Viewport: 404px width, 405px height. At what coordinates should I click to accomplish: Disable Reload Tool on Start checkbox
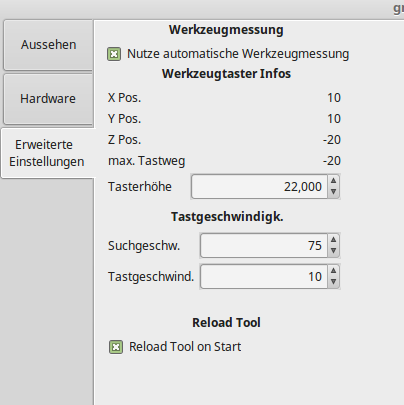click(116, 347)
